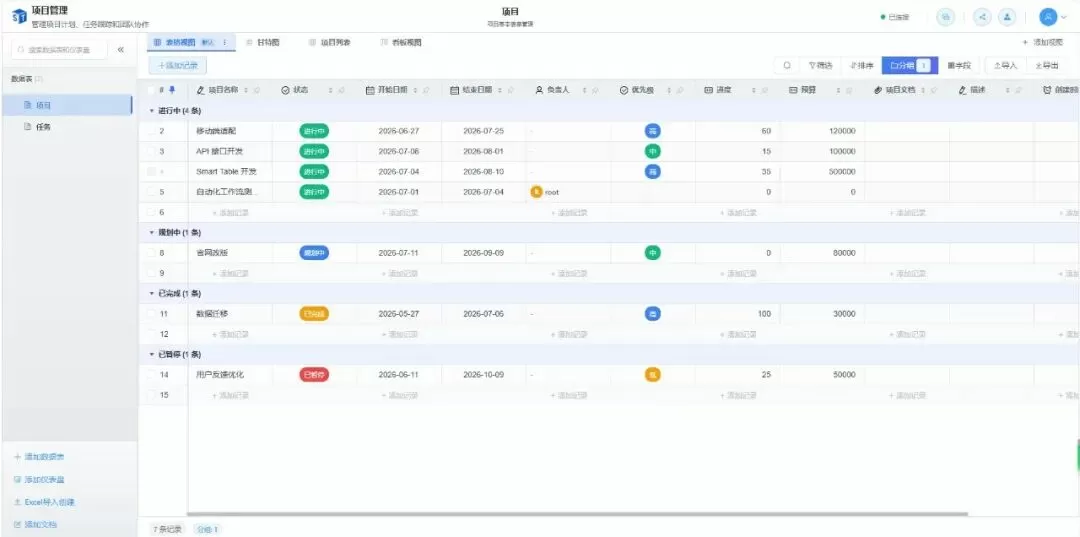Screen dimensions: 1080x537
Task: Click pin icon in 结束日期 column header
Action: 511,90
